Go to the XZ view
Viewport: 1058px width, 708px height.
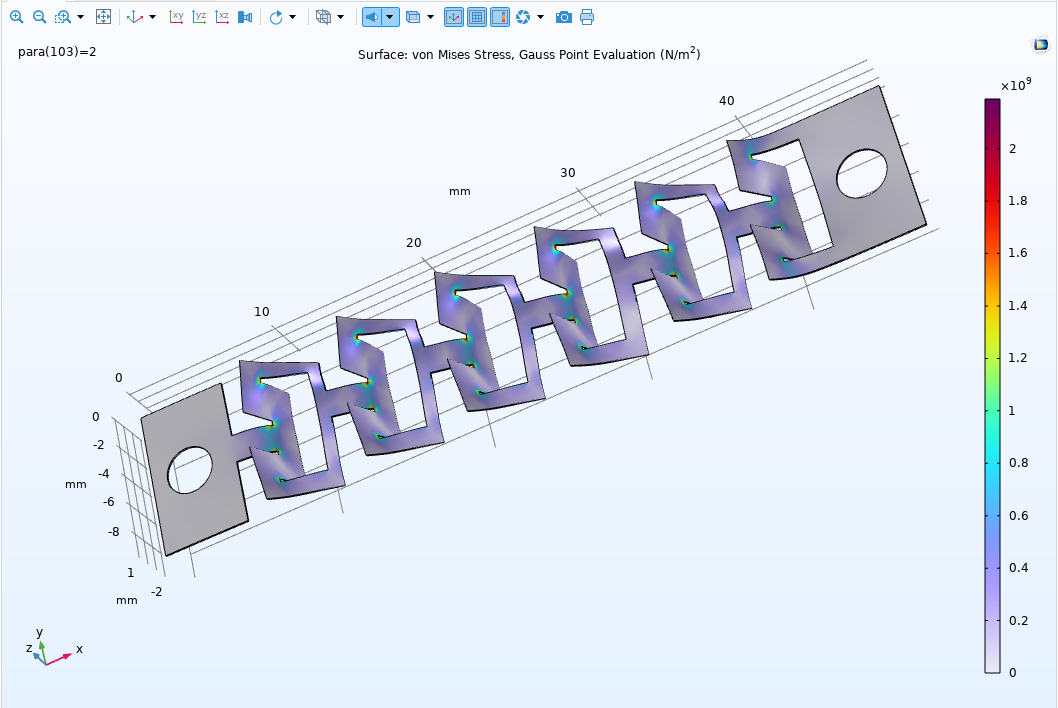223,16
